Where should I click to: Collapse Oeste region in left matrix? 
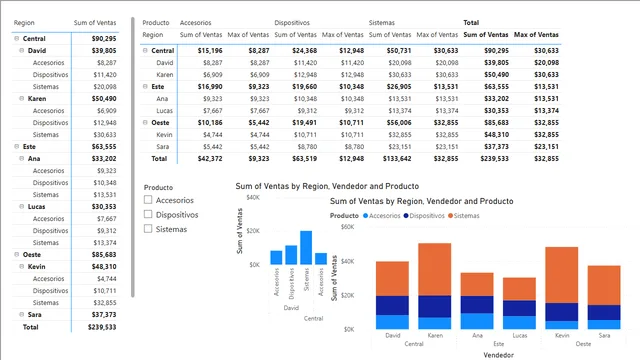(17, 254)
